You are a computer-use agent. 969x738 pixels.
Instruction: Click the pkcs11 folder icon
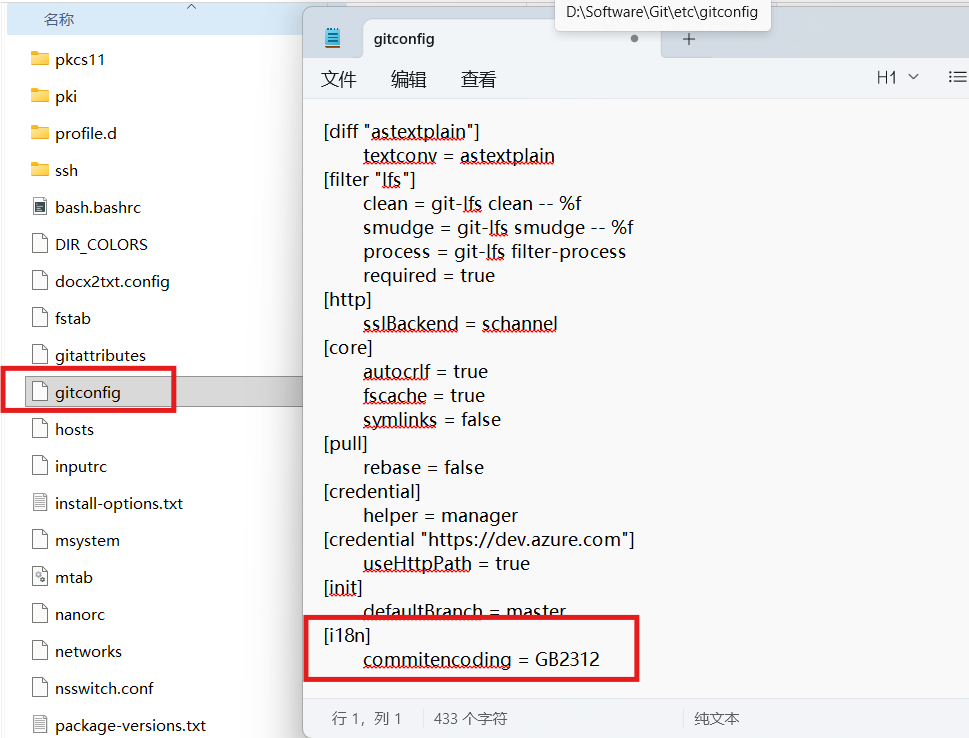(x=40, y=59)
